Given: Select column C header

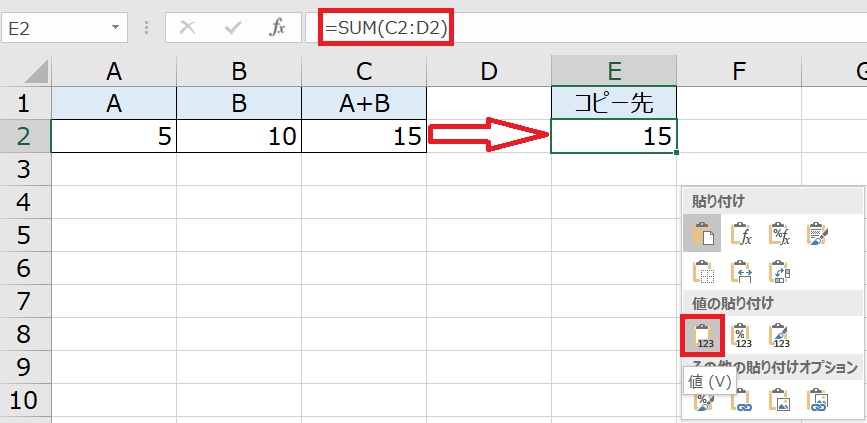Looking at the screenshot, I should [364, 70].
